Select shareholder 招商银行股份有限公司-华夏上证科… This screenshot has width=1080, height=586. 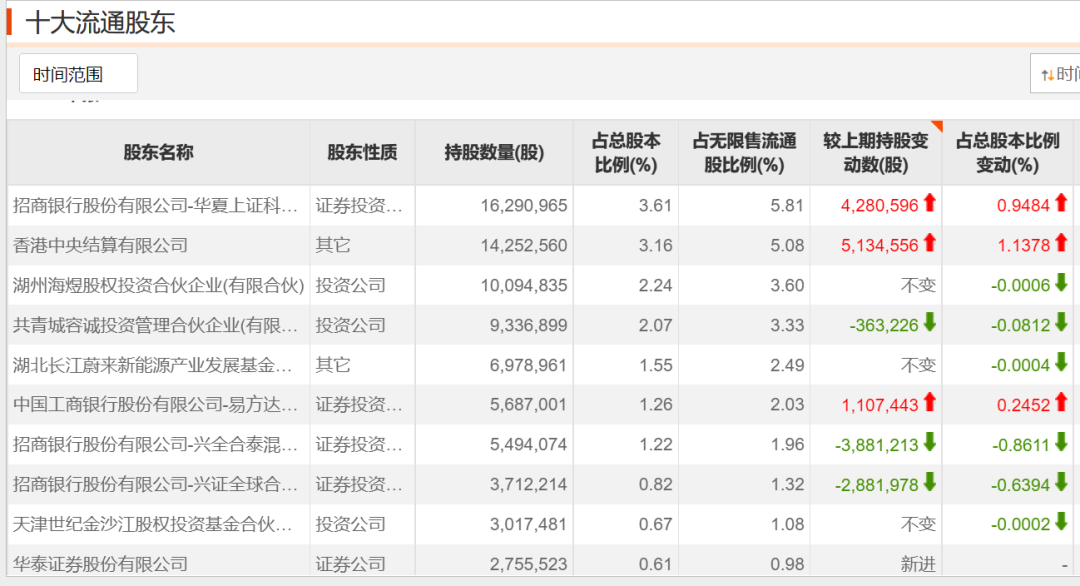pyautogui.click(x=155, y=205)
